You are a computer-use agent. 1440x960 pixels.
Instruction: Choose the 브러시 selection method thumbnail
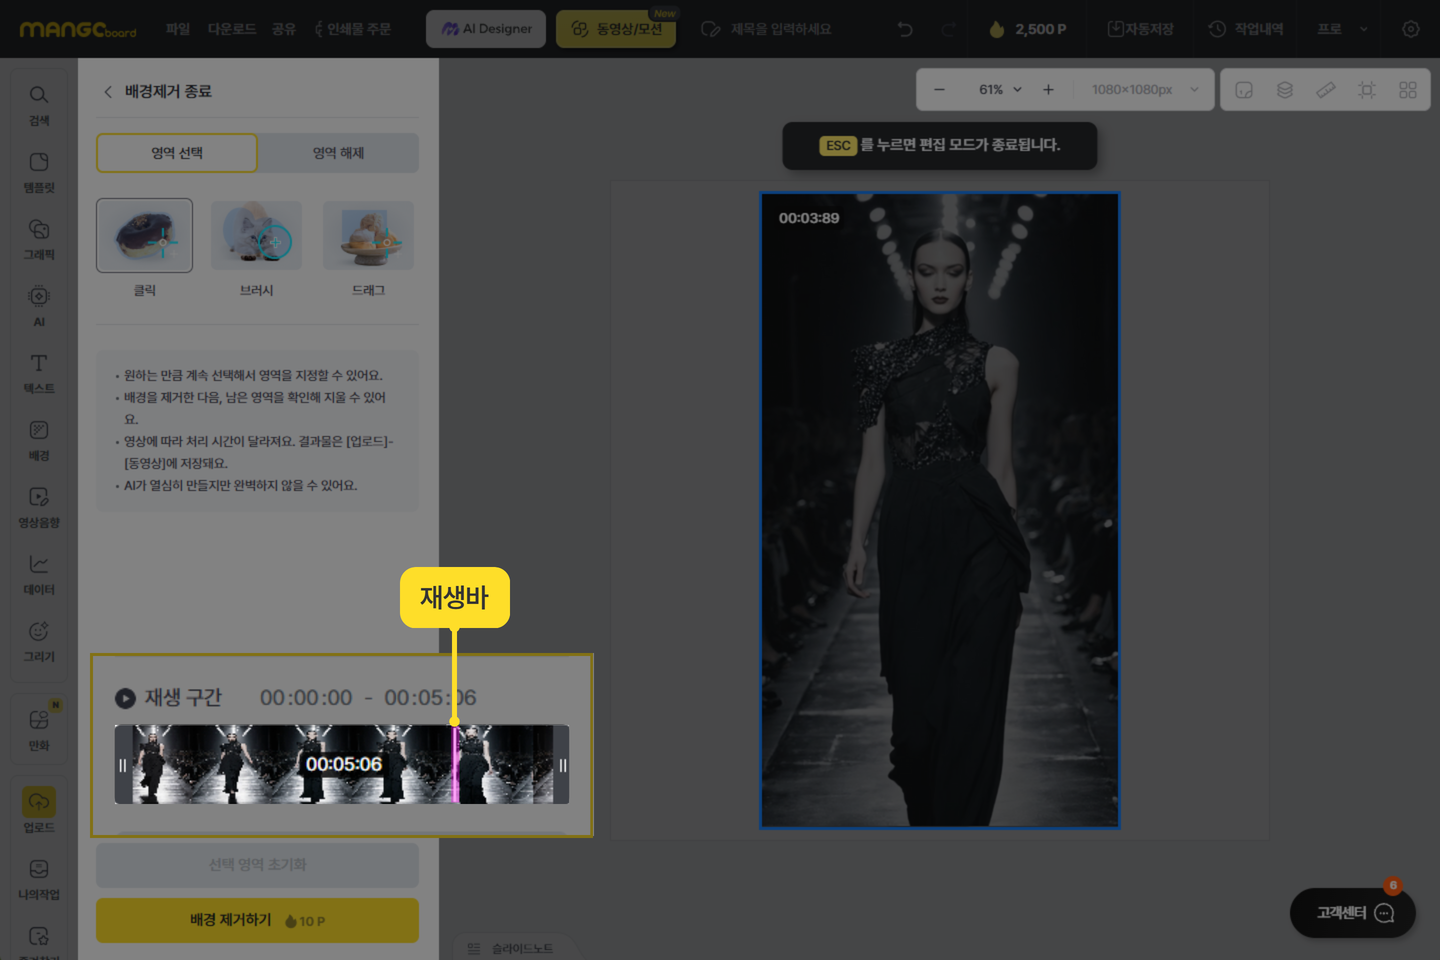click(x=256, y=235)
